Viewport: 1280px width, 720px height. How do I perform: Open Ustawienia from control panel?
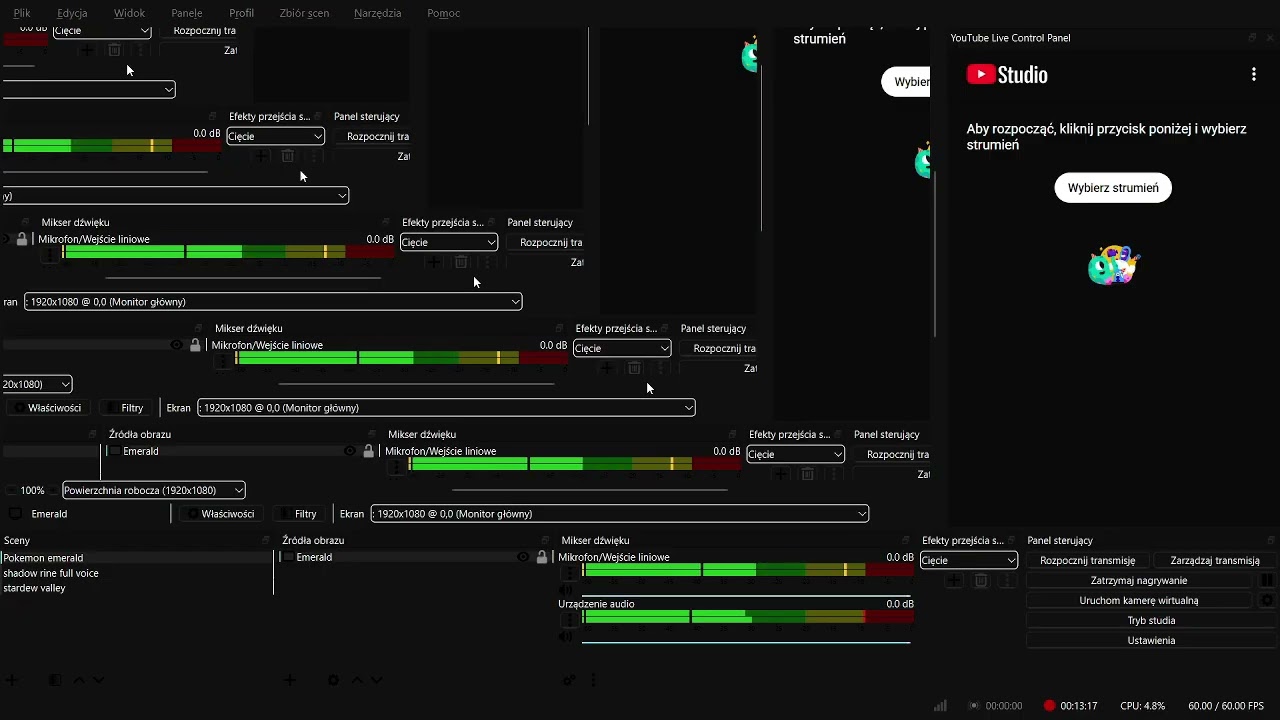pos(1151,640)
